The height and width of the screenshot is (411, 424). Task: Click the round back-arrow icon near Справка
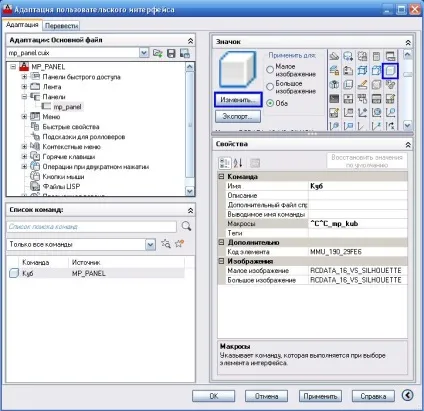point(408,395)
